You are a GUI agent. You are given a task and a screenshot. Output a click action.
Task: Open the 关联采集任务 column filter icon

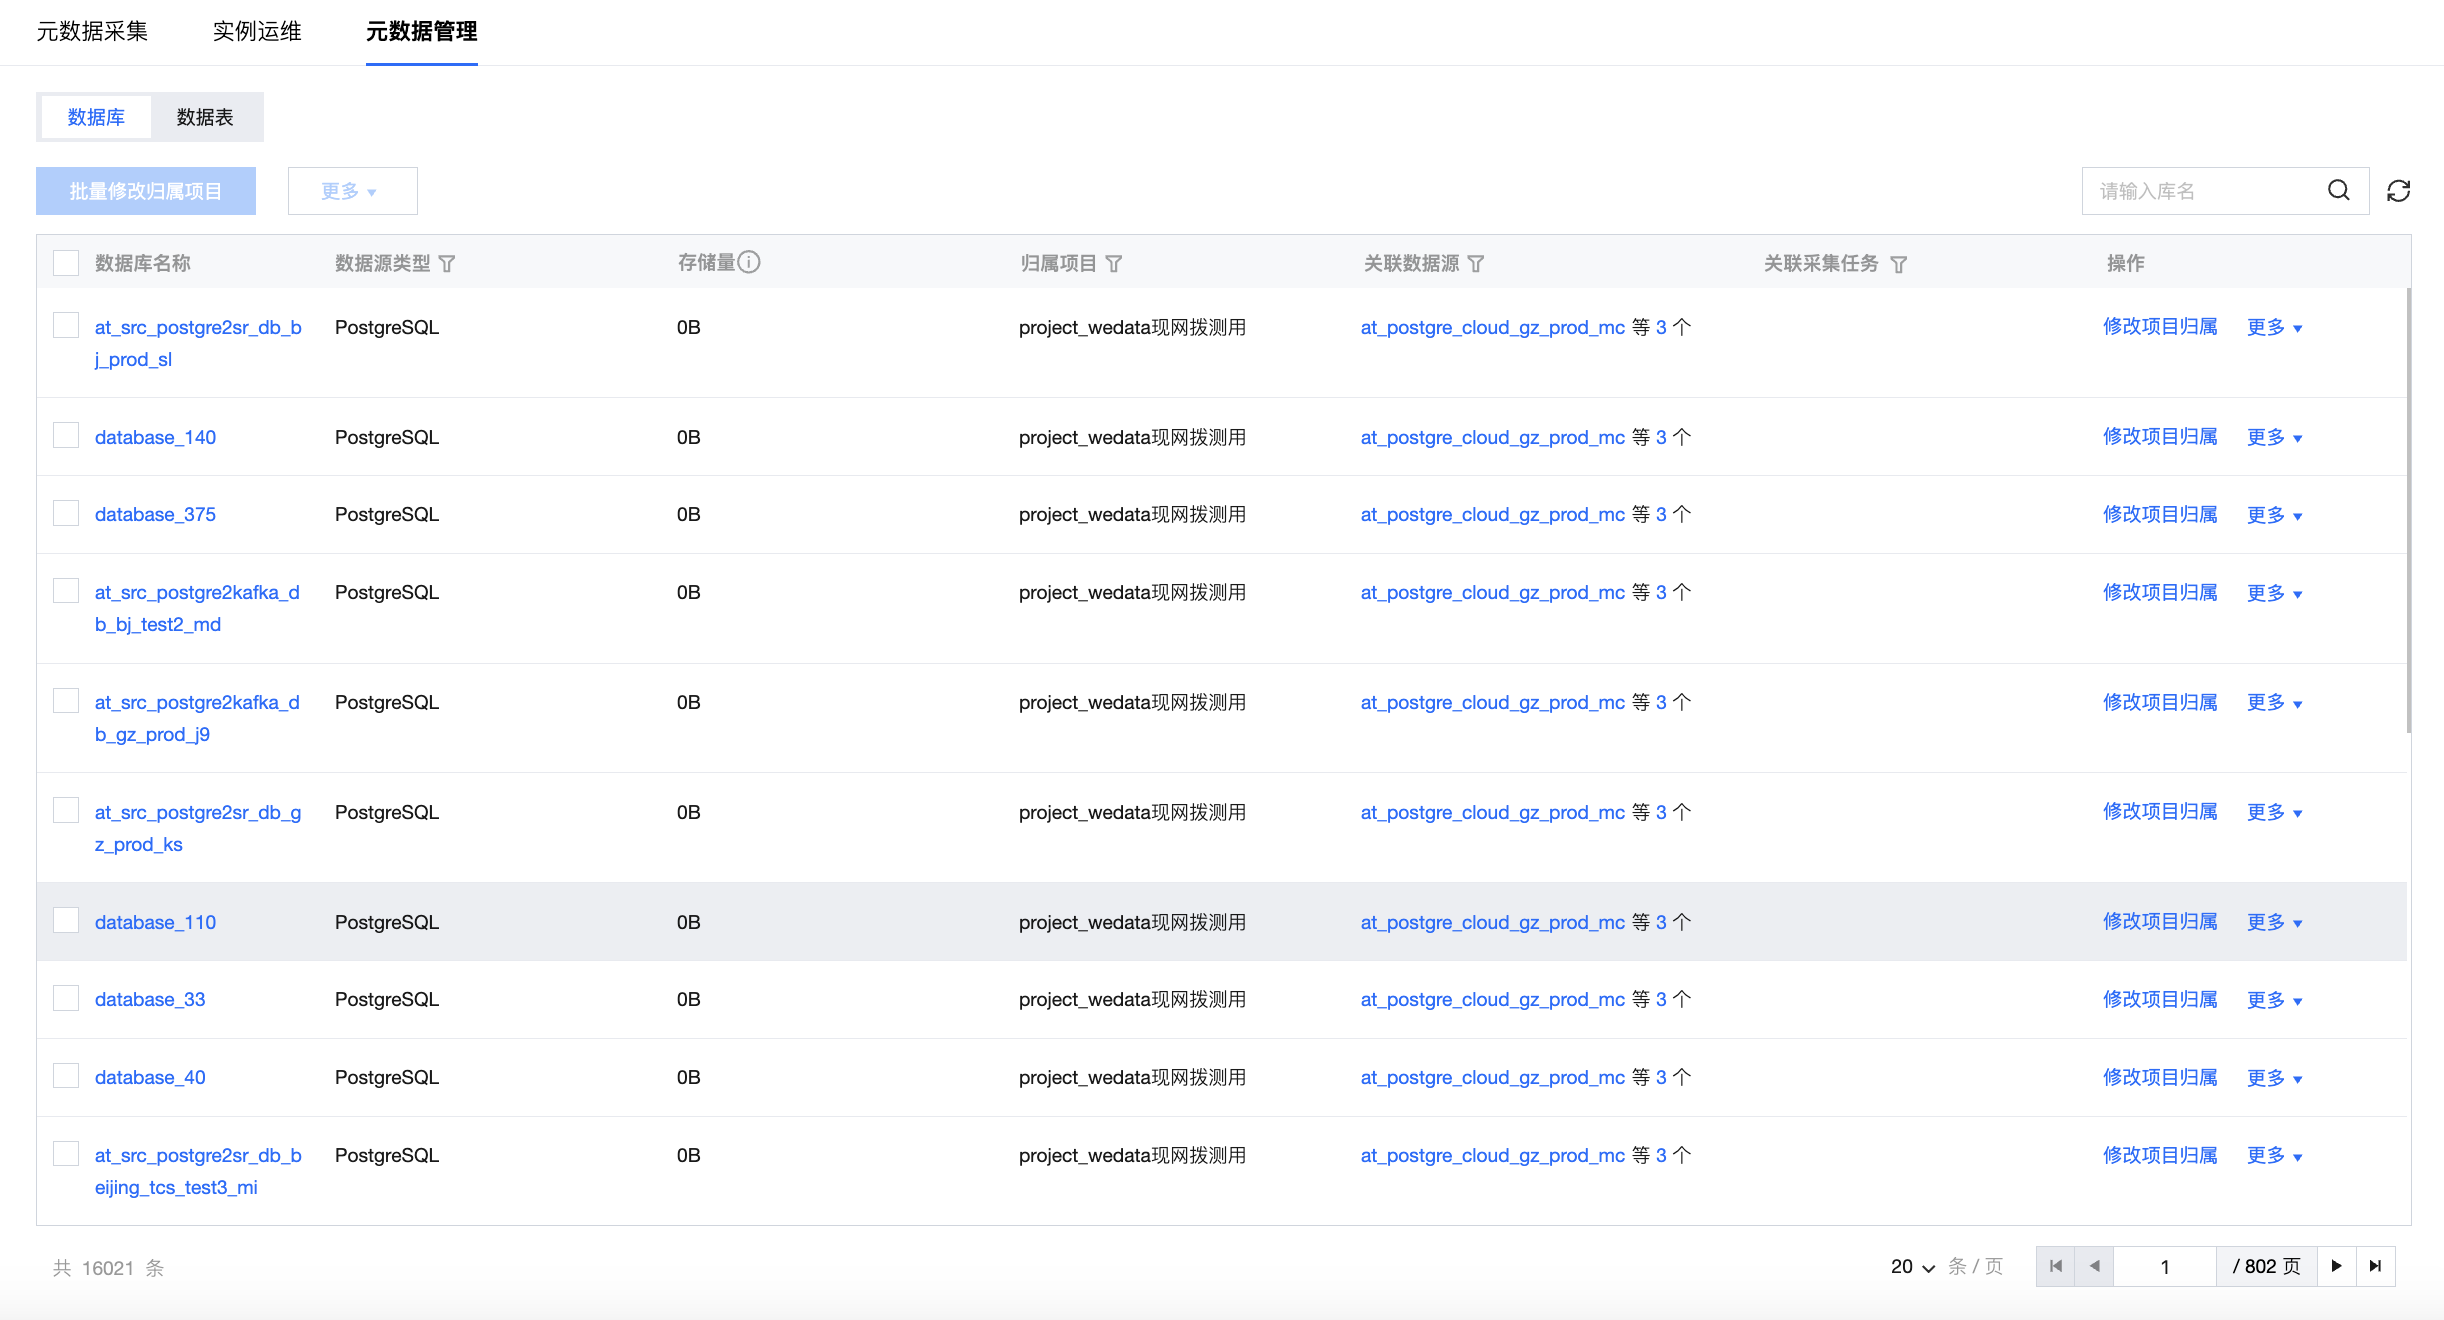[1898, 264]
